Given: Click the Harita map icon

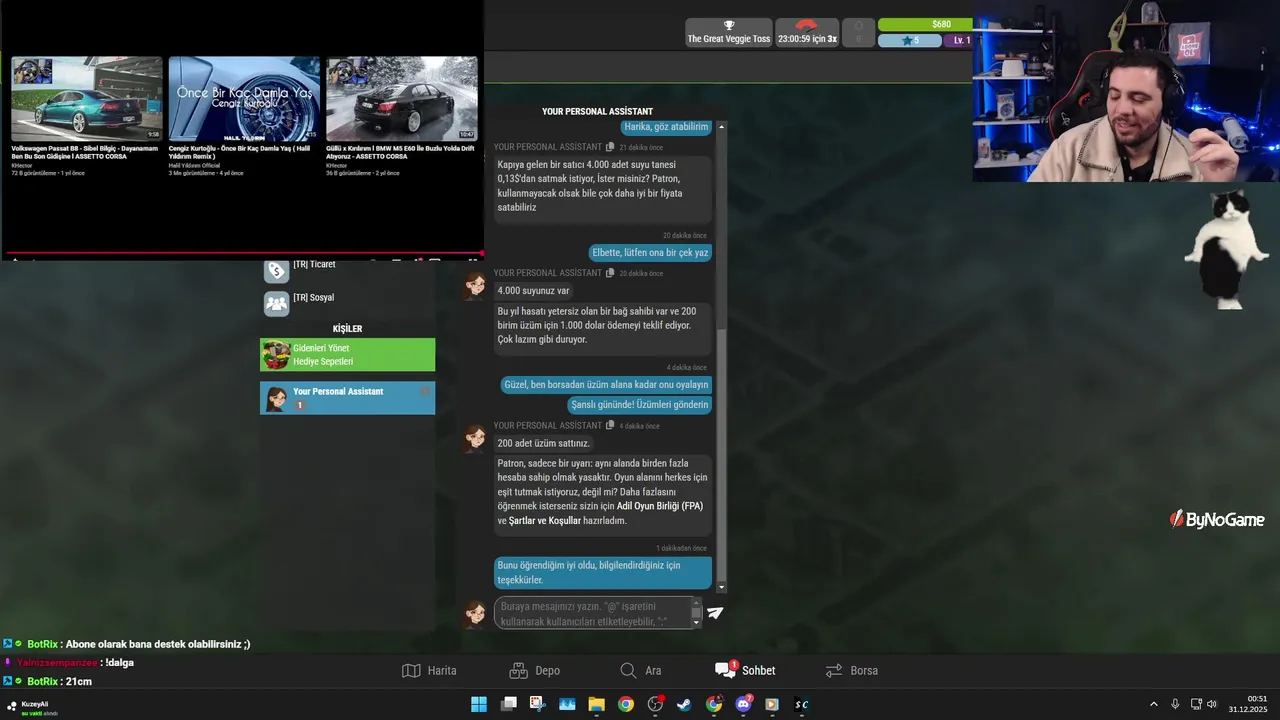Looking at the screenshot, I should click(411, 671).
